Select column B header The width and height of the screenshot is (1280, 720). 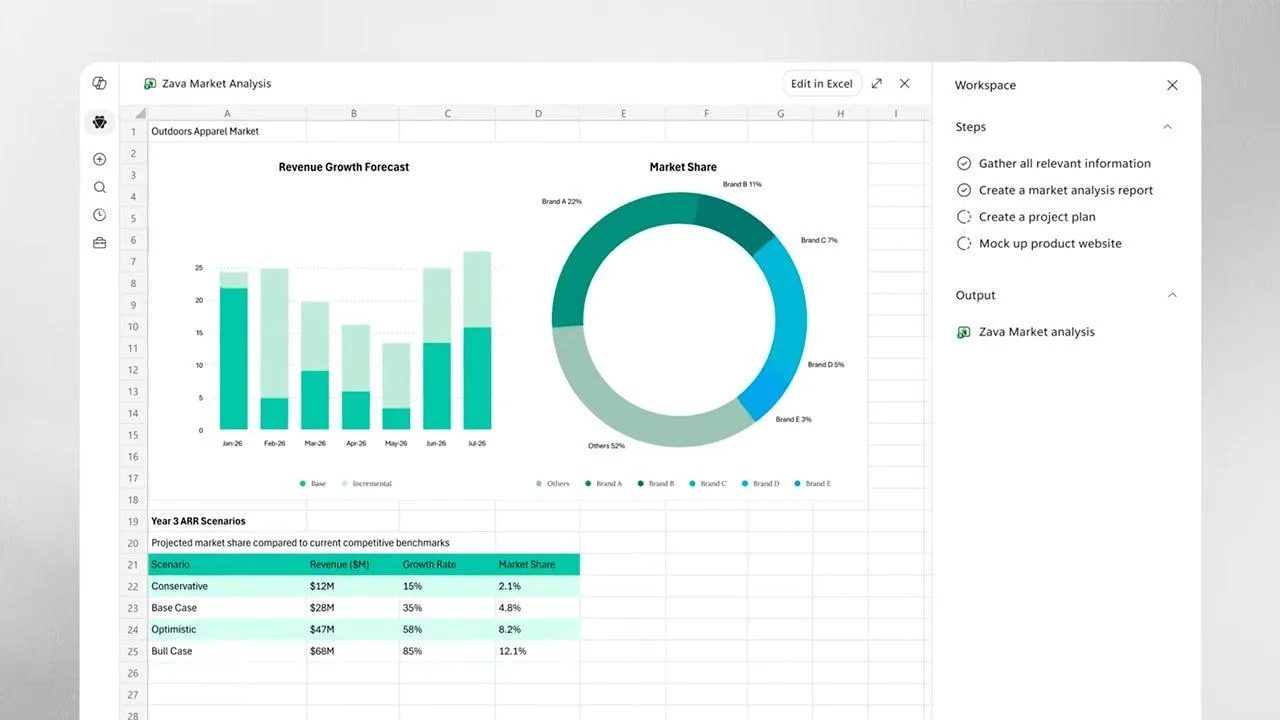[353, 113]
